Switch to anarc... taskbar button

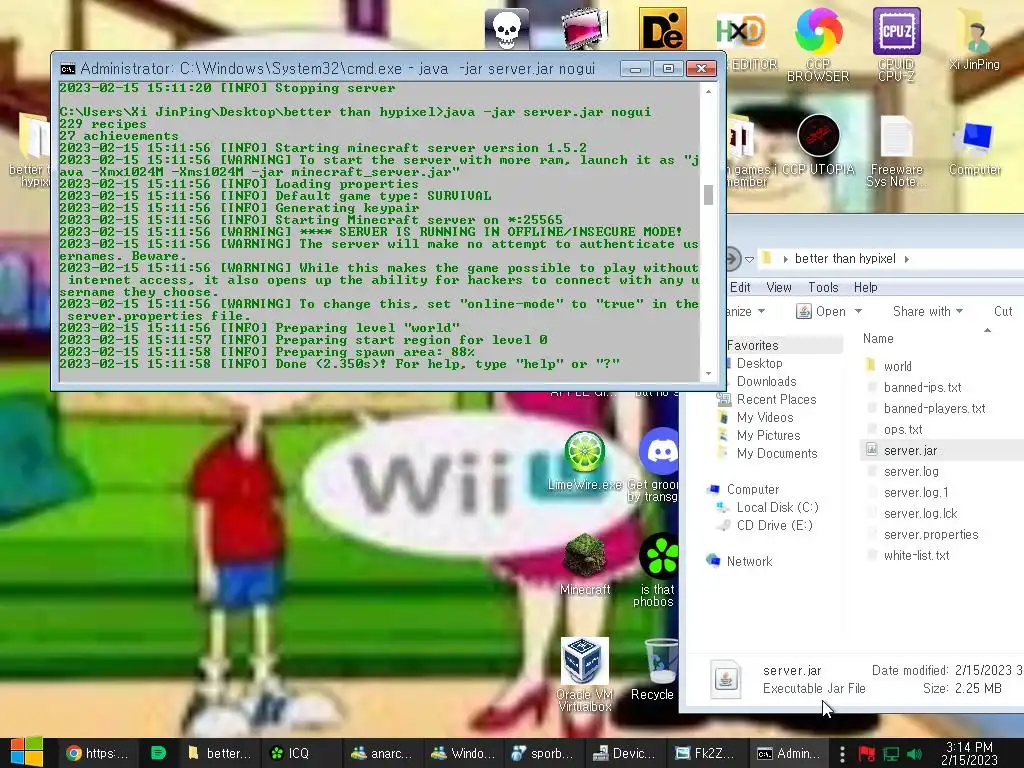pos(381,754)
